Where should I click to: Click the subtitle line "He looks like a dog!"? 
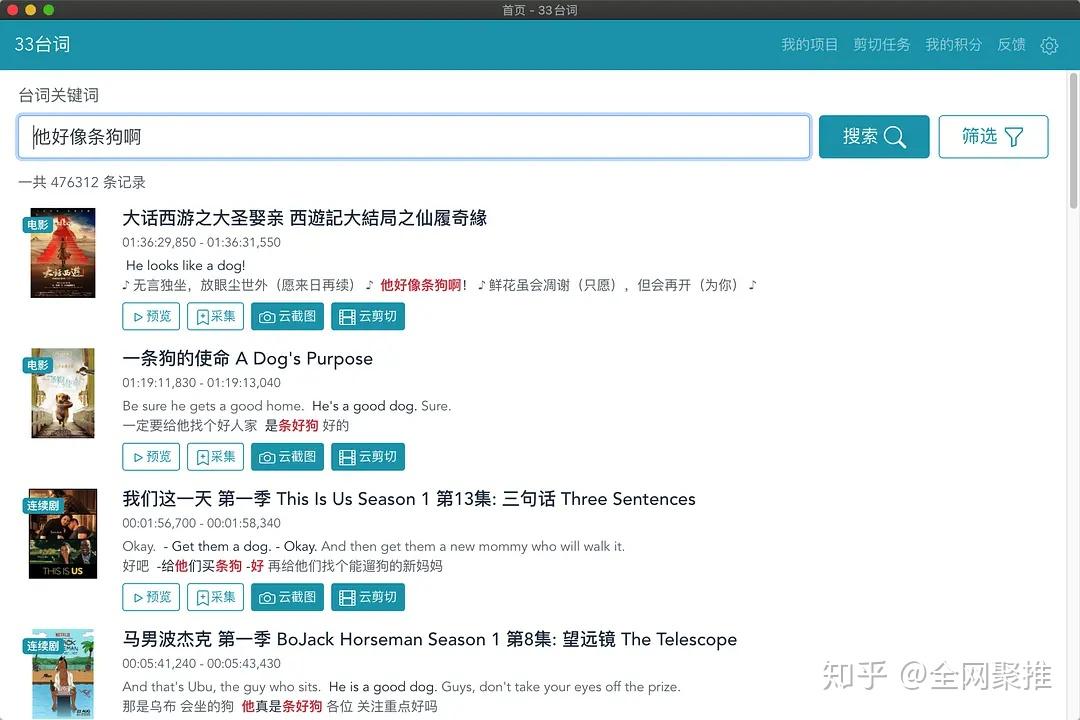coord(185,265)
